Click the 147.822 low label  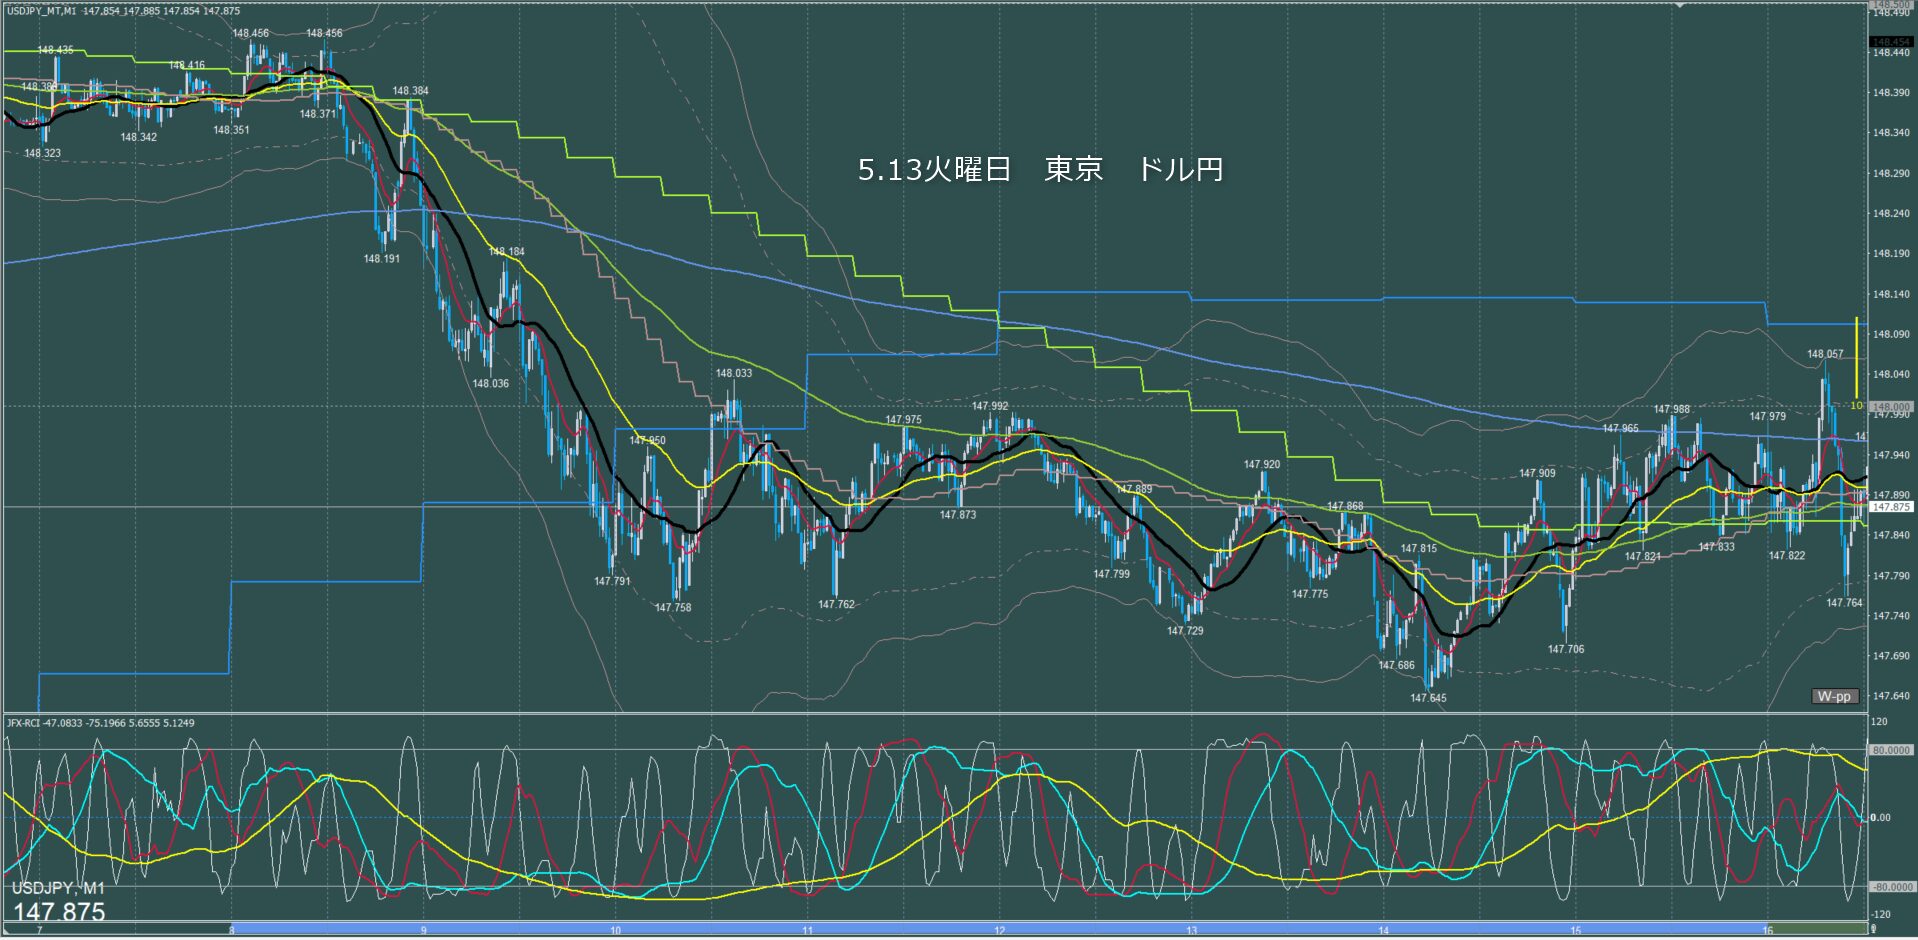tap(1787, 556)
